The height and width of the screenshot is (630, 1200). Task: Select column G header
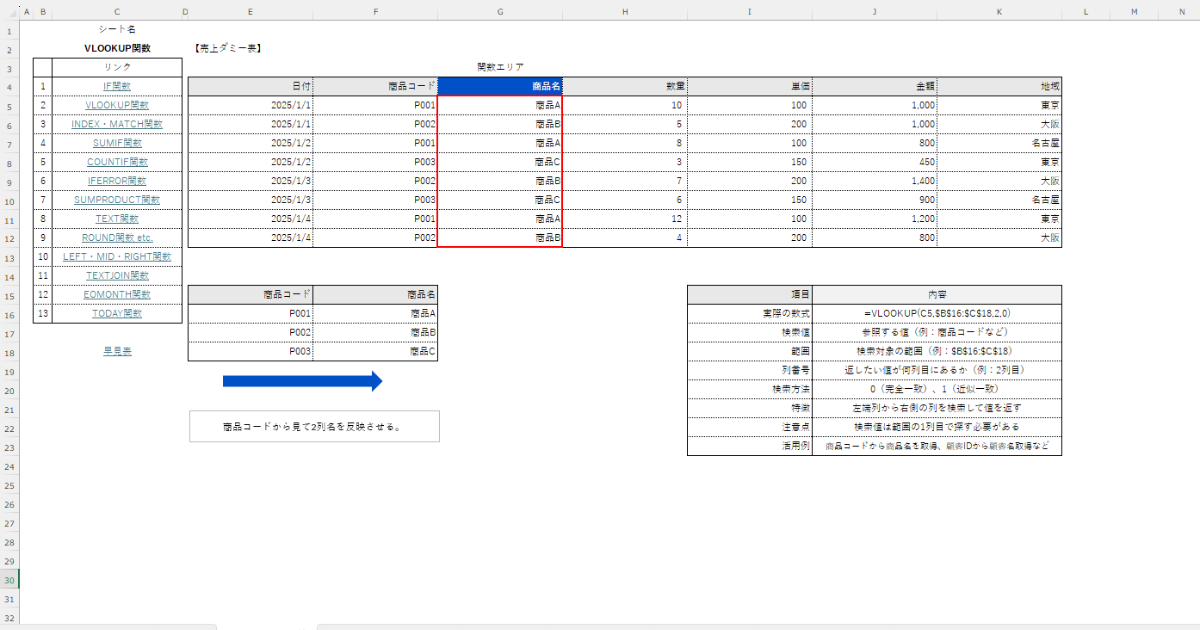(x=499, y=12)
